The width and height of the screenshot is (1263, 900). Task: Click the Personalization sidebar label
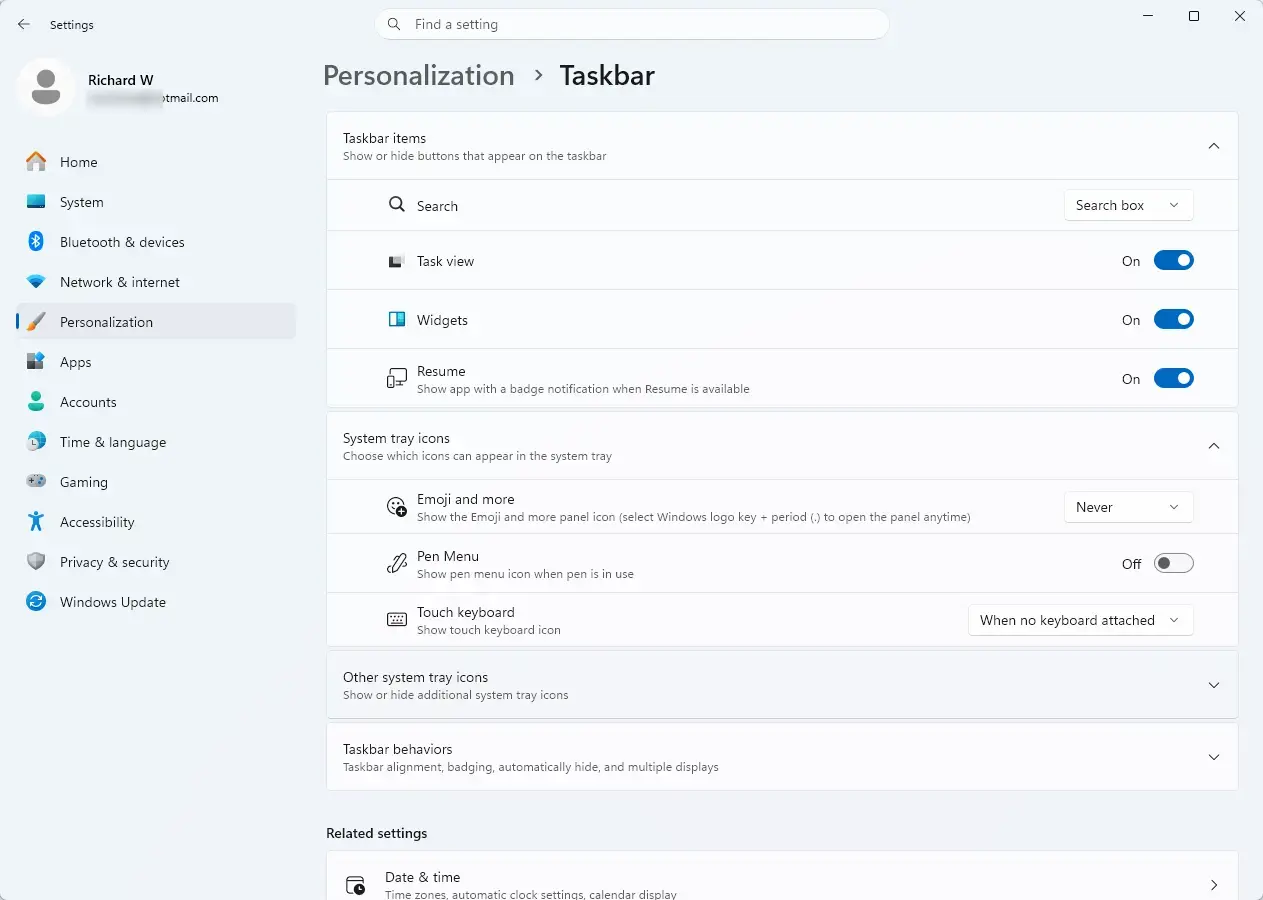[106, 322]
